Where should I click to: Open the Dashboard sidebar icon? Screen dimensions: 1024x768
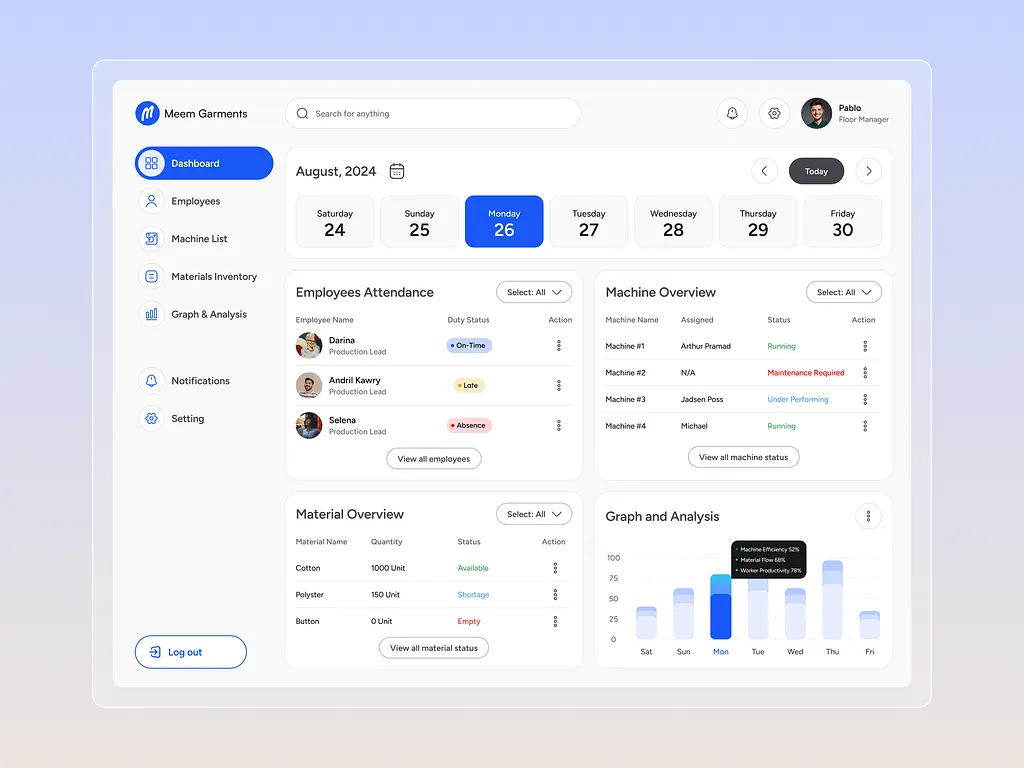[x=150, y=163]
